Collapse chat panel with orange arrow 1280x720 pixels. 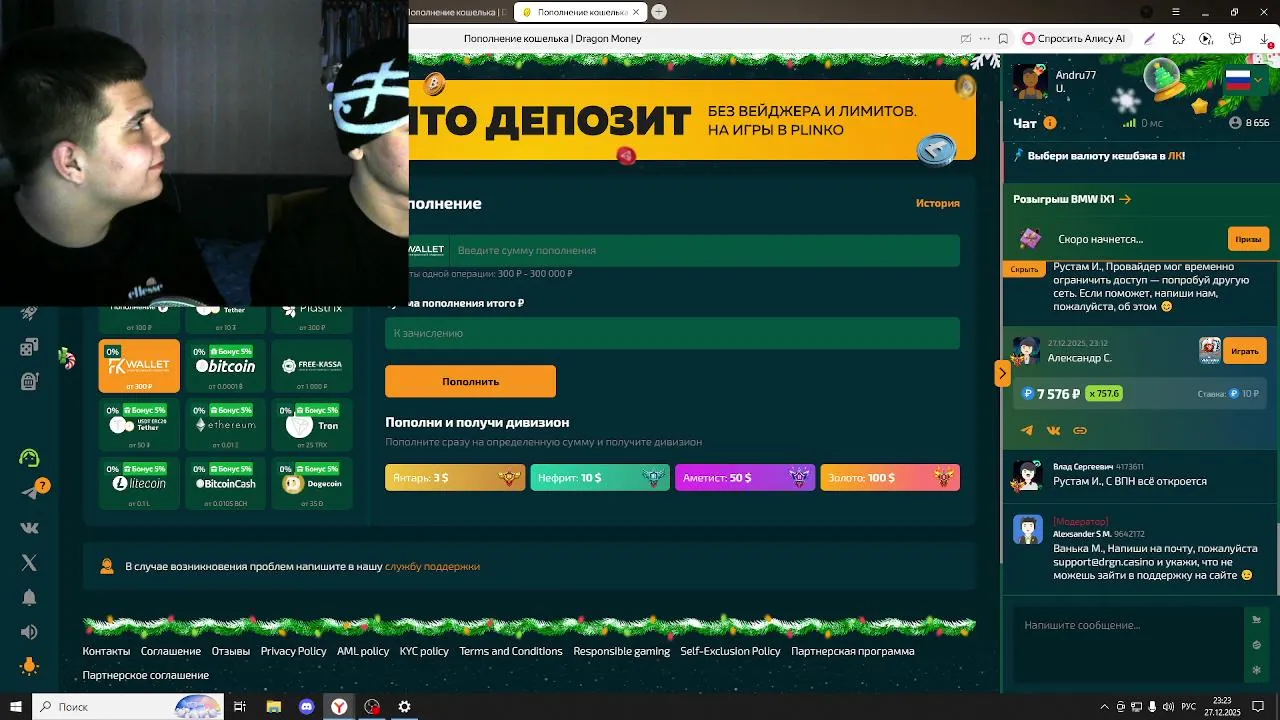tap(1002, 373)
